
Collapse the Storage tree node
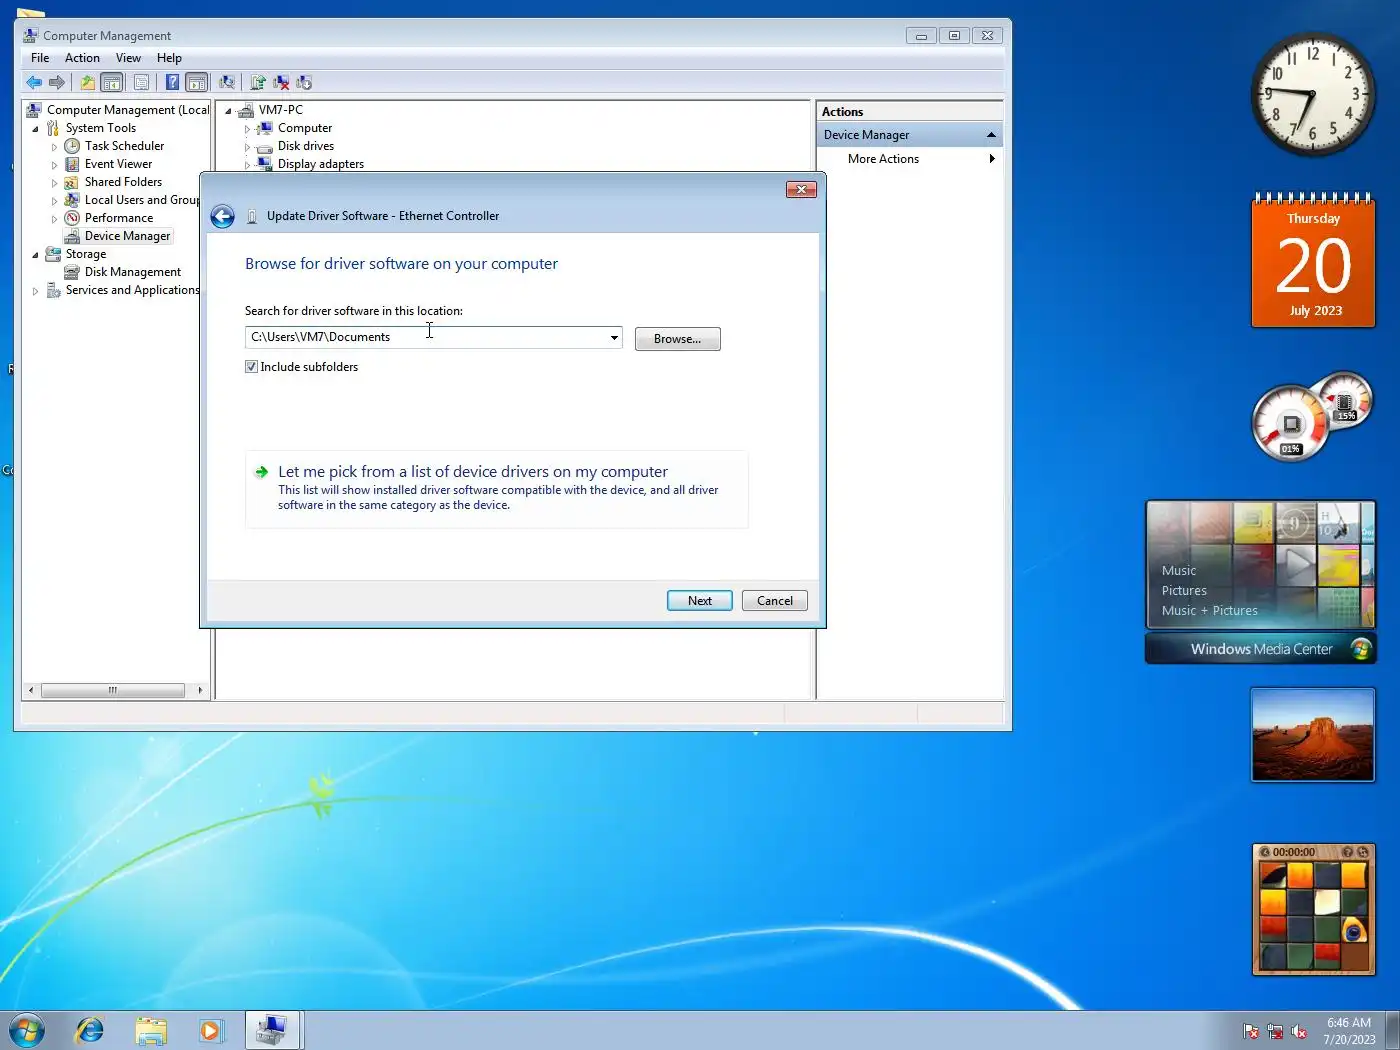coord(36,255)
